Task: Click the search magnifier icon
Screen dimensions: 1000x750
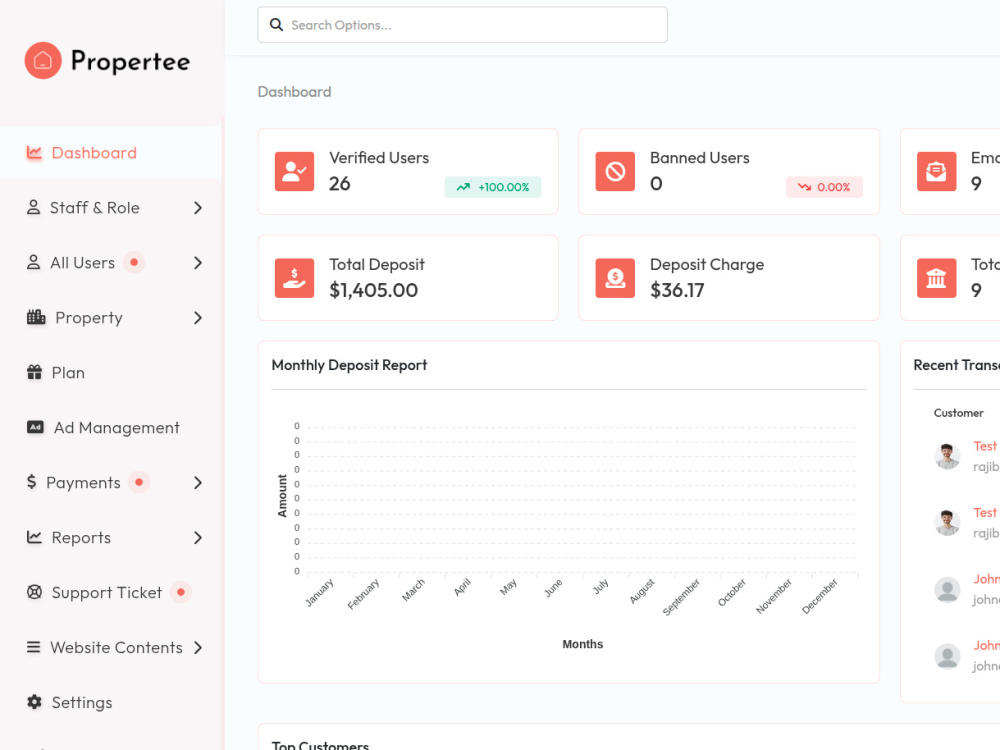Action: 276,25
